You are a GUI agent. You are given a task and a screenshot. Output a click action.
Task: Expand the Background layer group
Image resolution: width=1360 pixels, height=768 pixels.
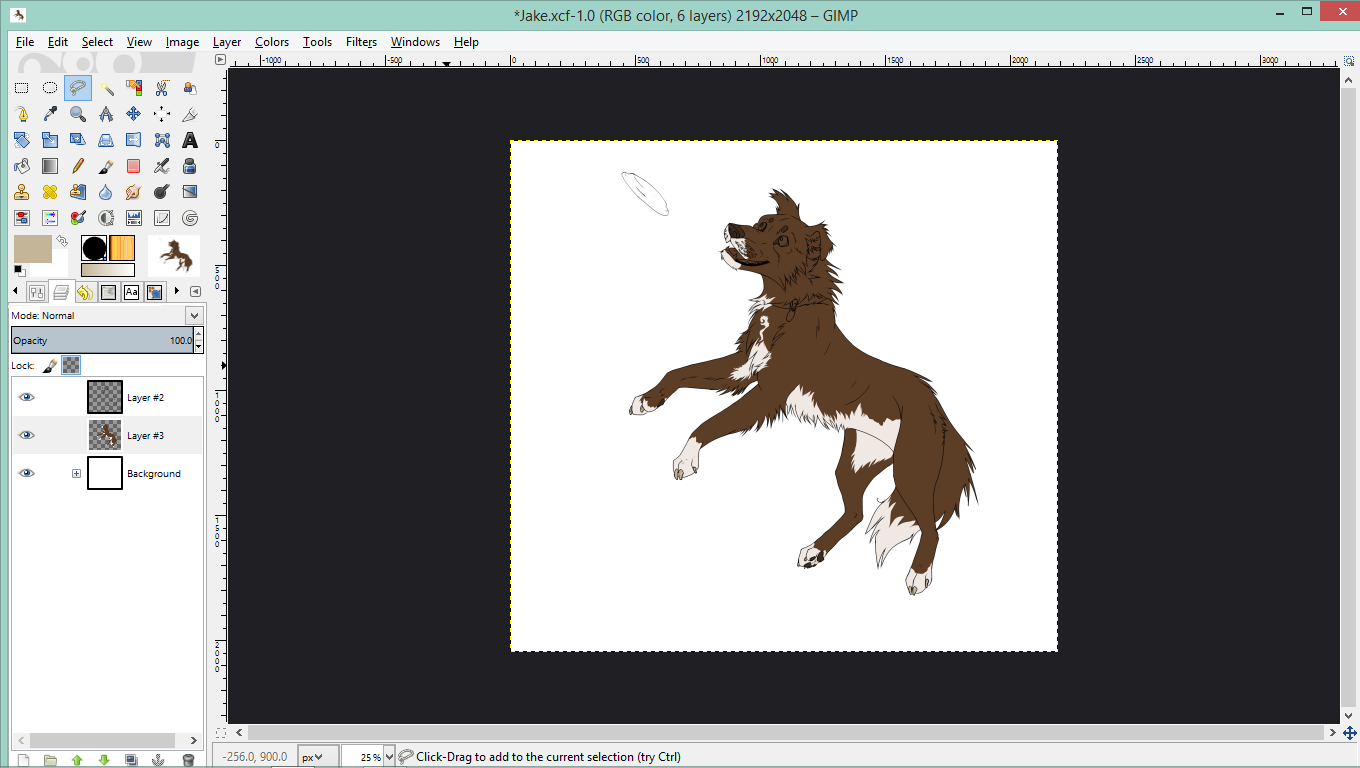coord(76,473)
